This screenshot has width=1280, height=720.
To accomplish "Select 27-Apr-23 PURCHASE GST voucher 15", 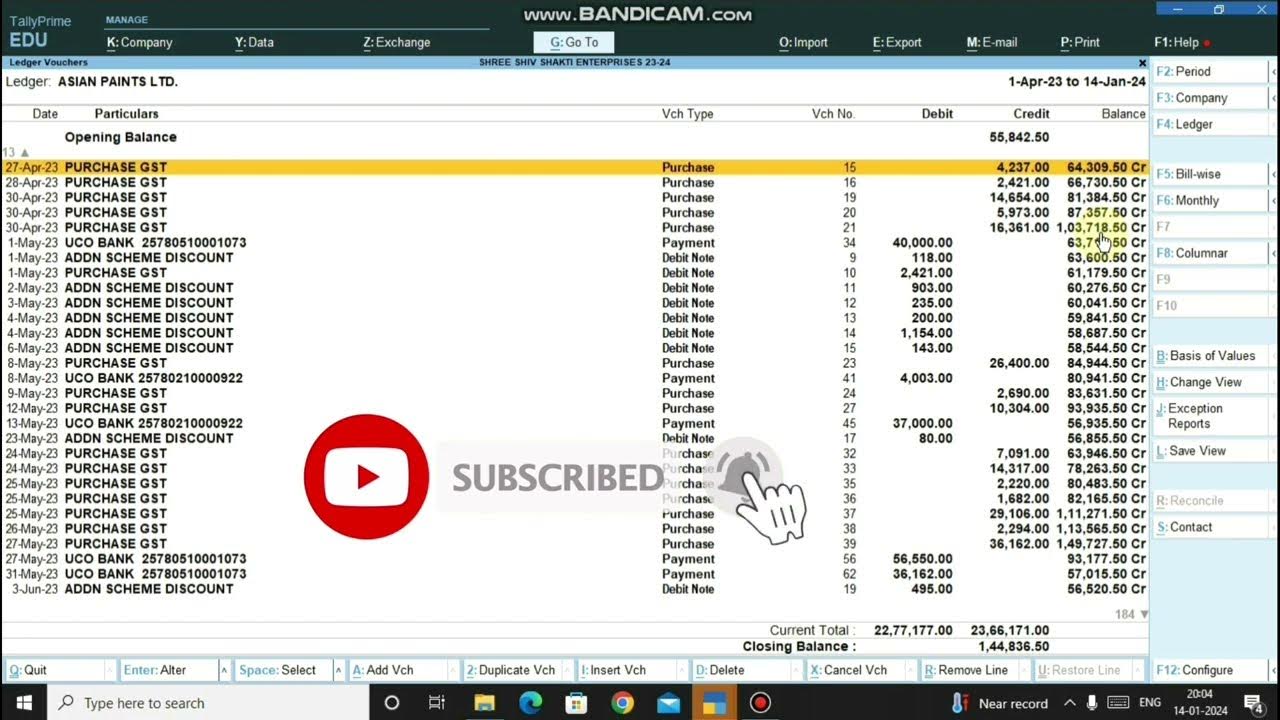I will coord(575,167).
